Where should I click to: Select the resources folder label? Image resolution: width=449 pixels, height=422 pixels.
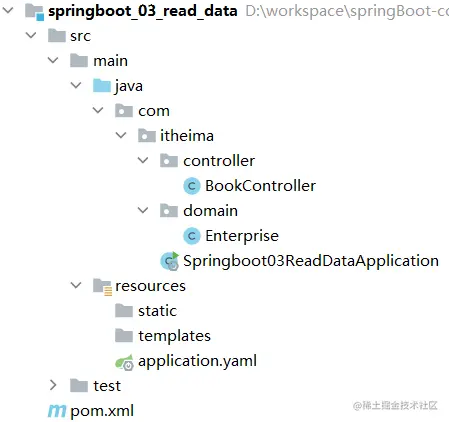[150, 286]
